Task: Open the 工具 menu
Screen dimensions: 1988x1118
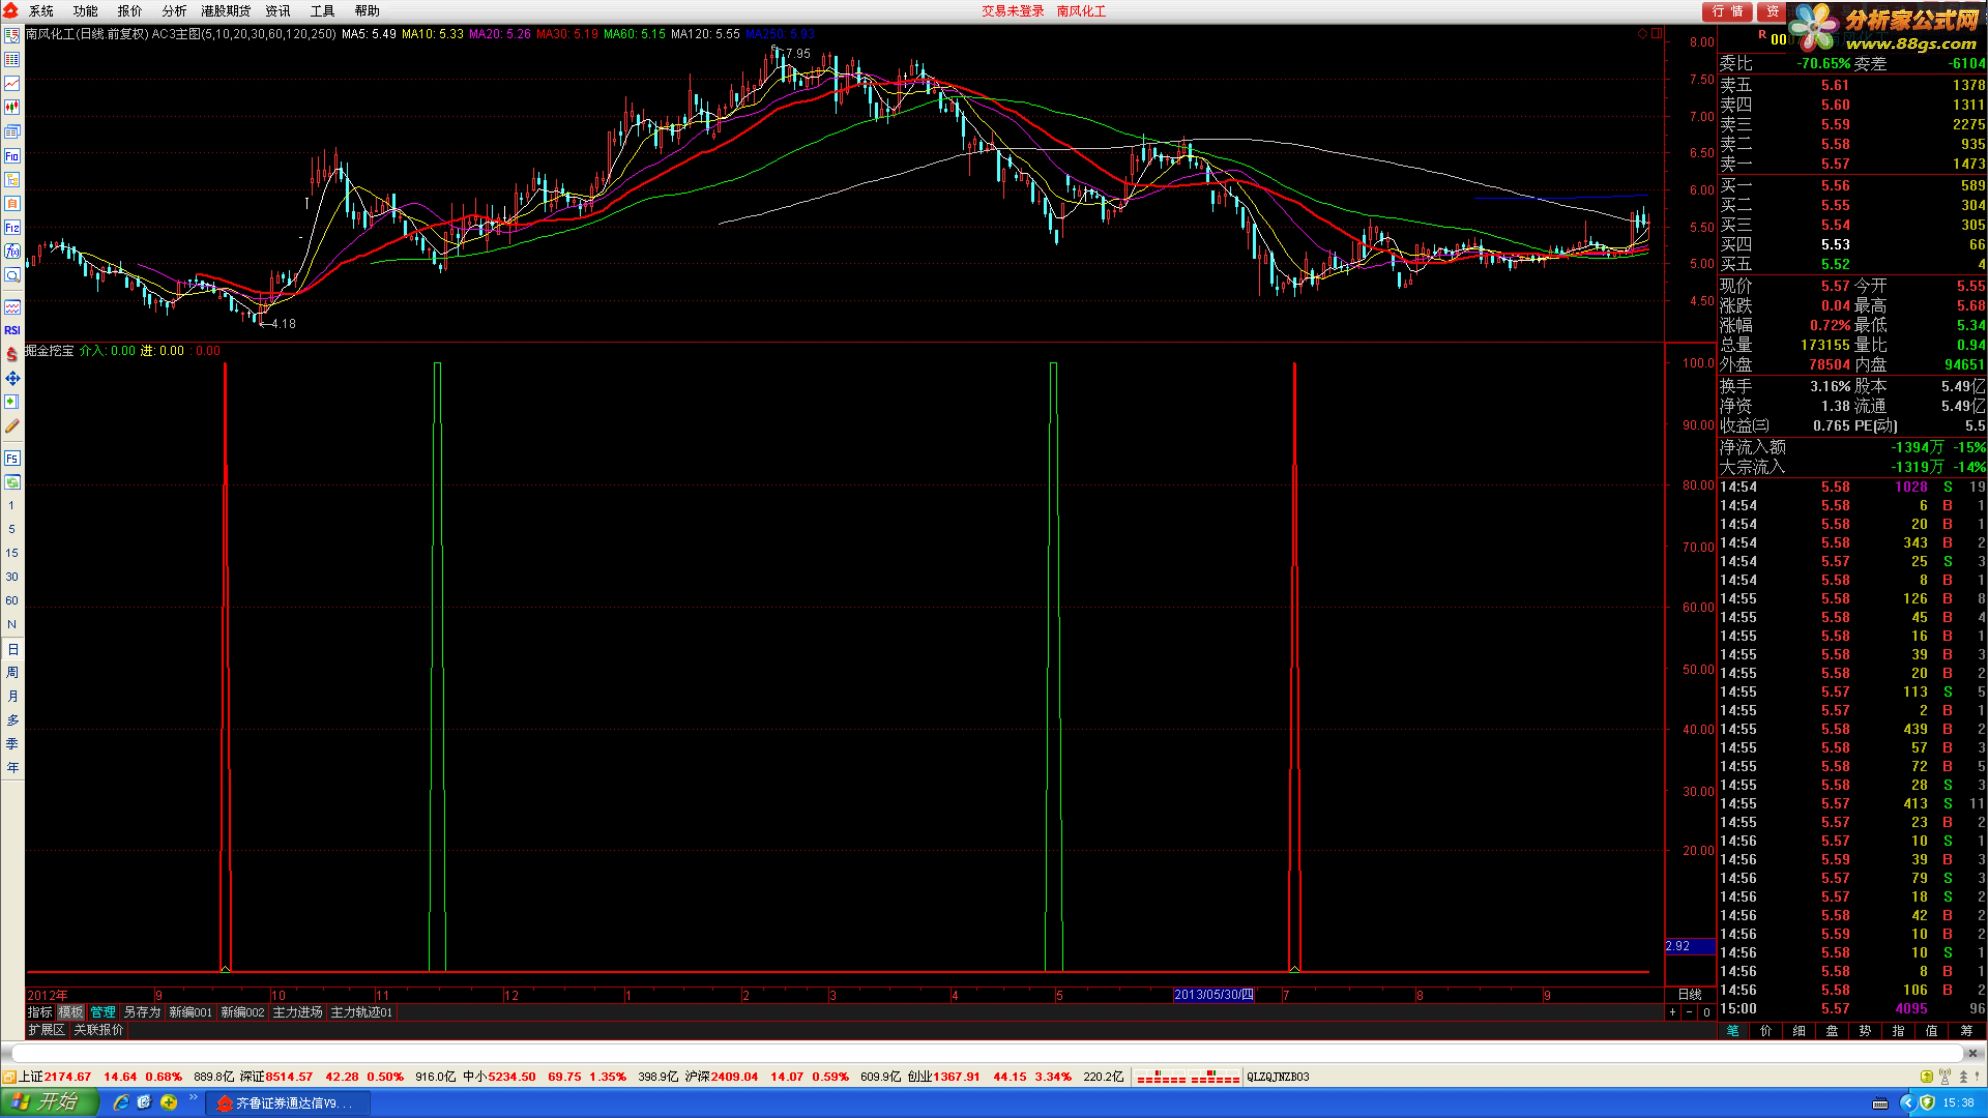Action: click(x=322, y=11)
